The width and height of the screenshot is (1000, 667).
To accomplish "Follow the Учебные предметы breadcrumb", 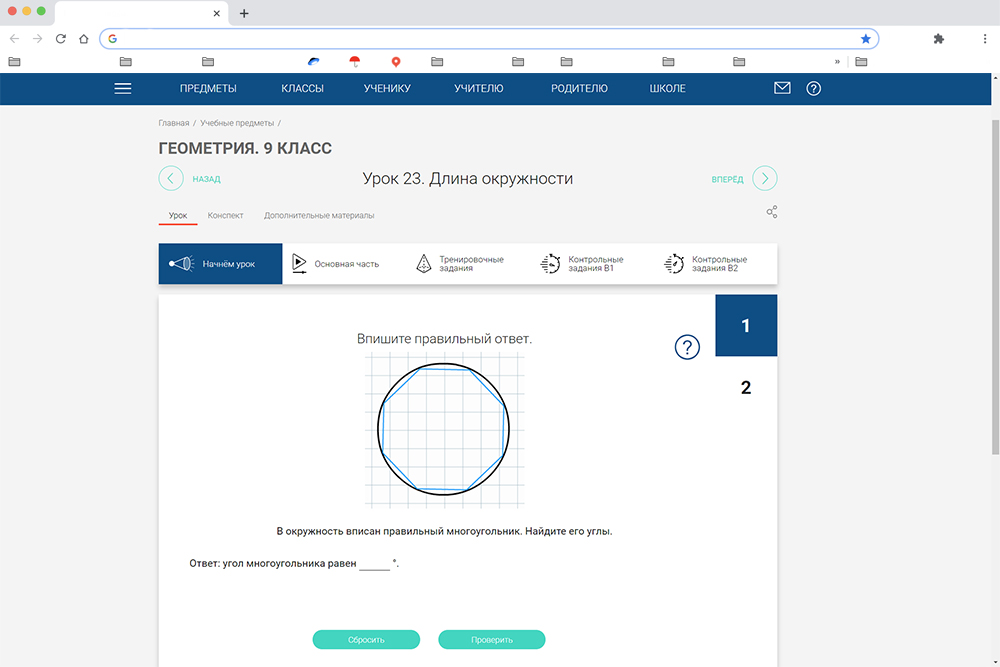I will [x=237, y=123].
